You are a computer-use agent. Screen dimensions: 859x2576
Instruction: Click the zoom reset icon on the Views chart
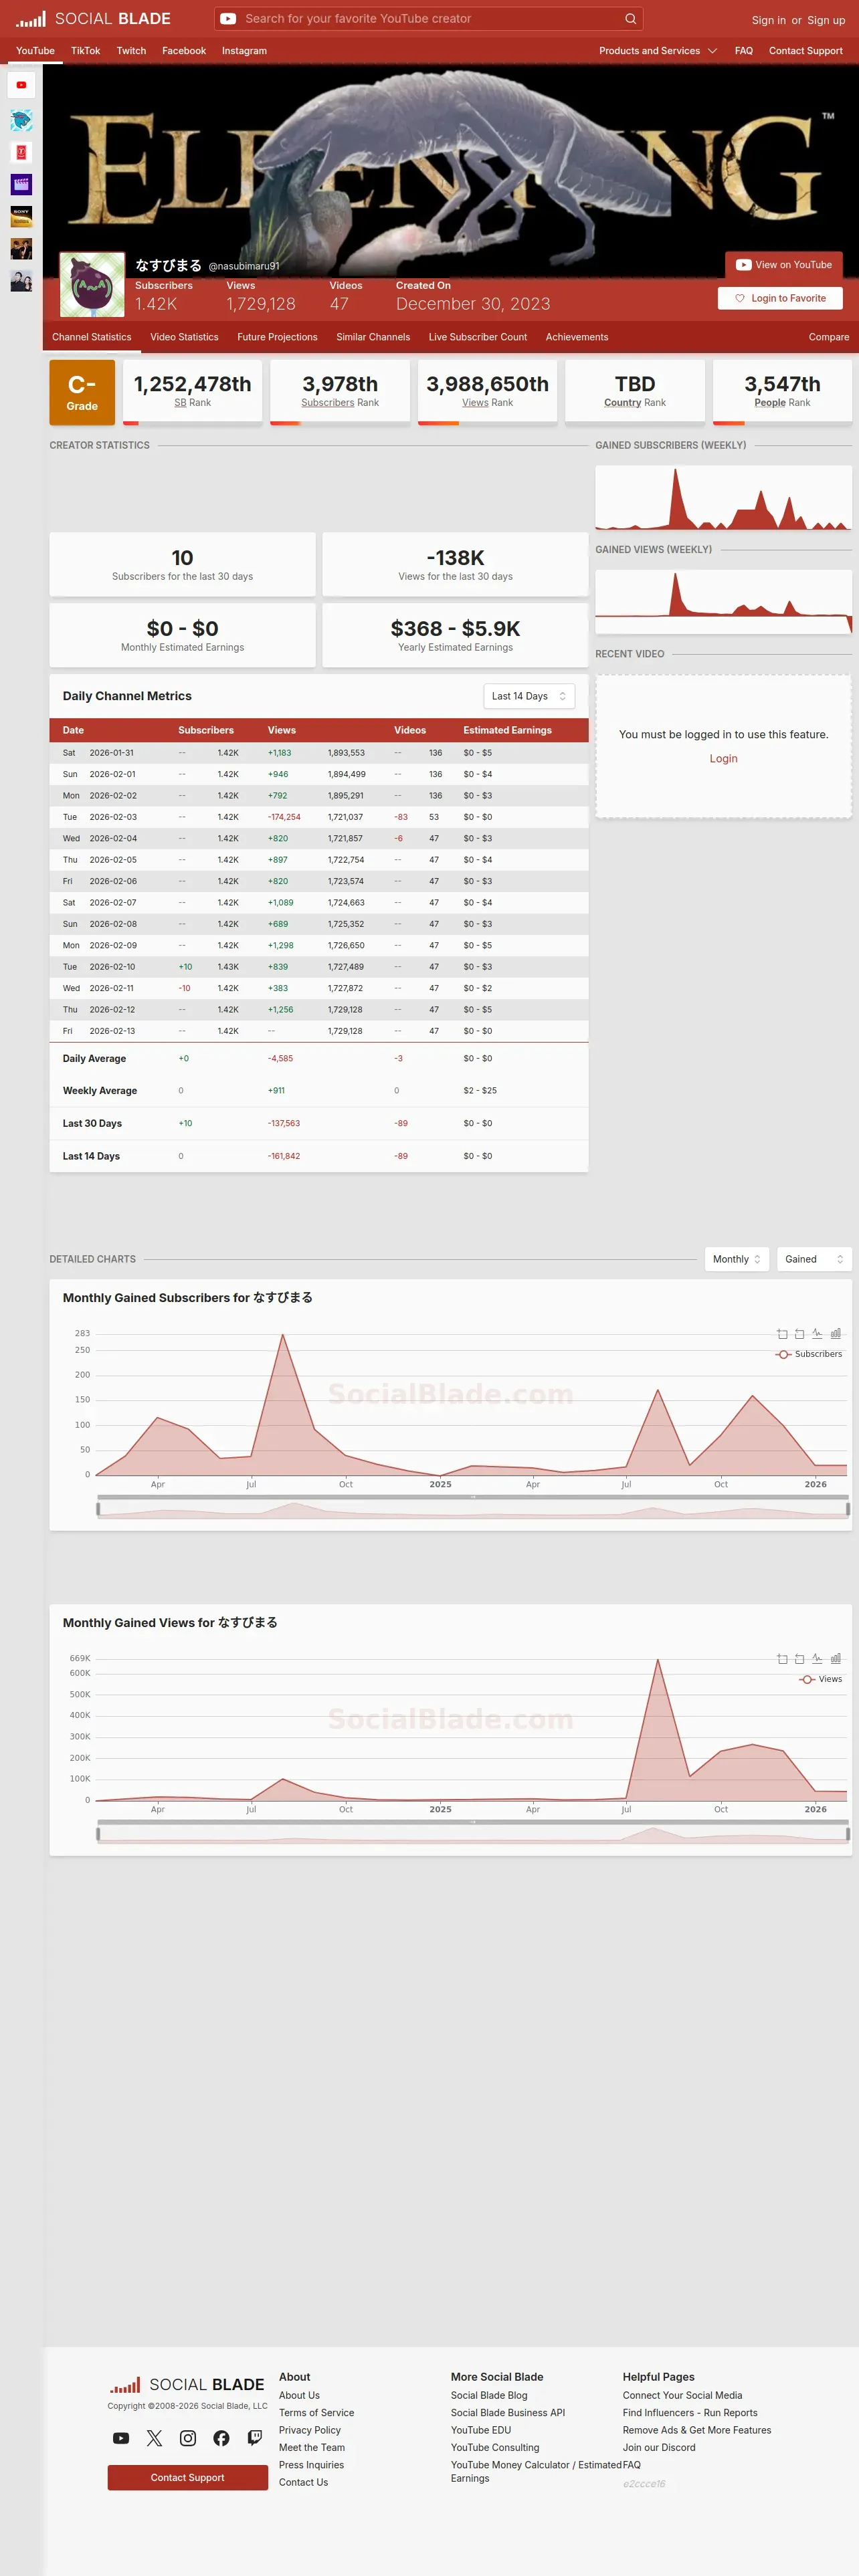[799, 1659]
